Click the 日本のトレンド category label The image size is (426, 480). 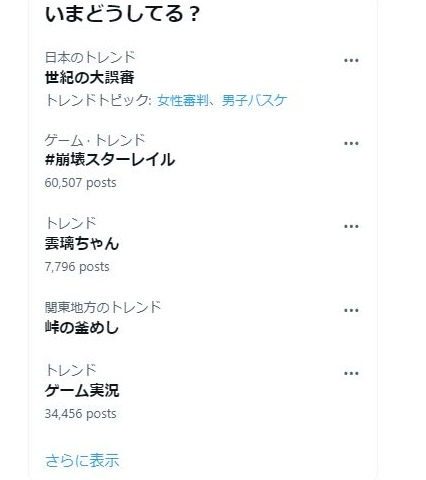(x=90, y=57)
